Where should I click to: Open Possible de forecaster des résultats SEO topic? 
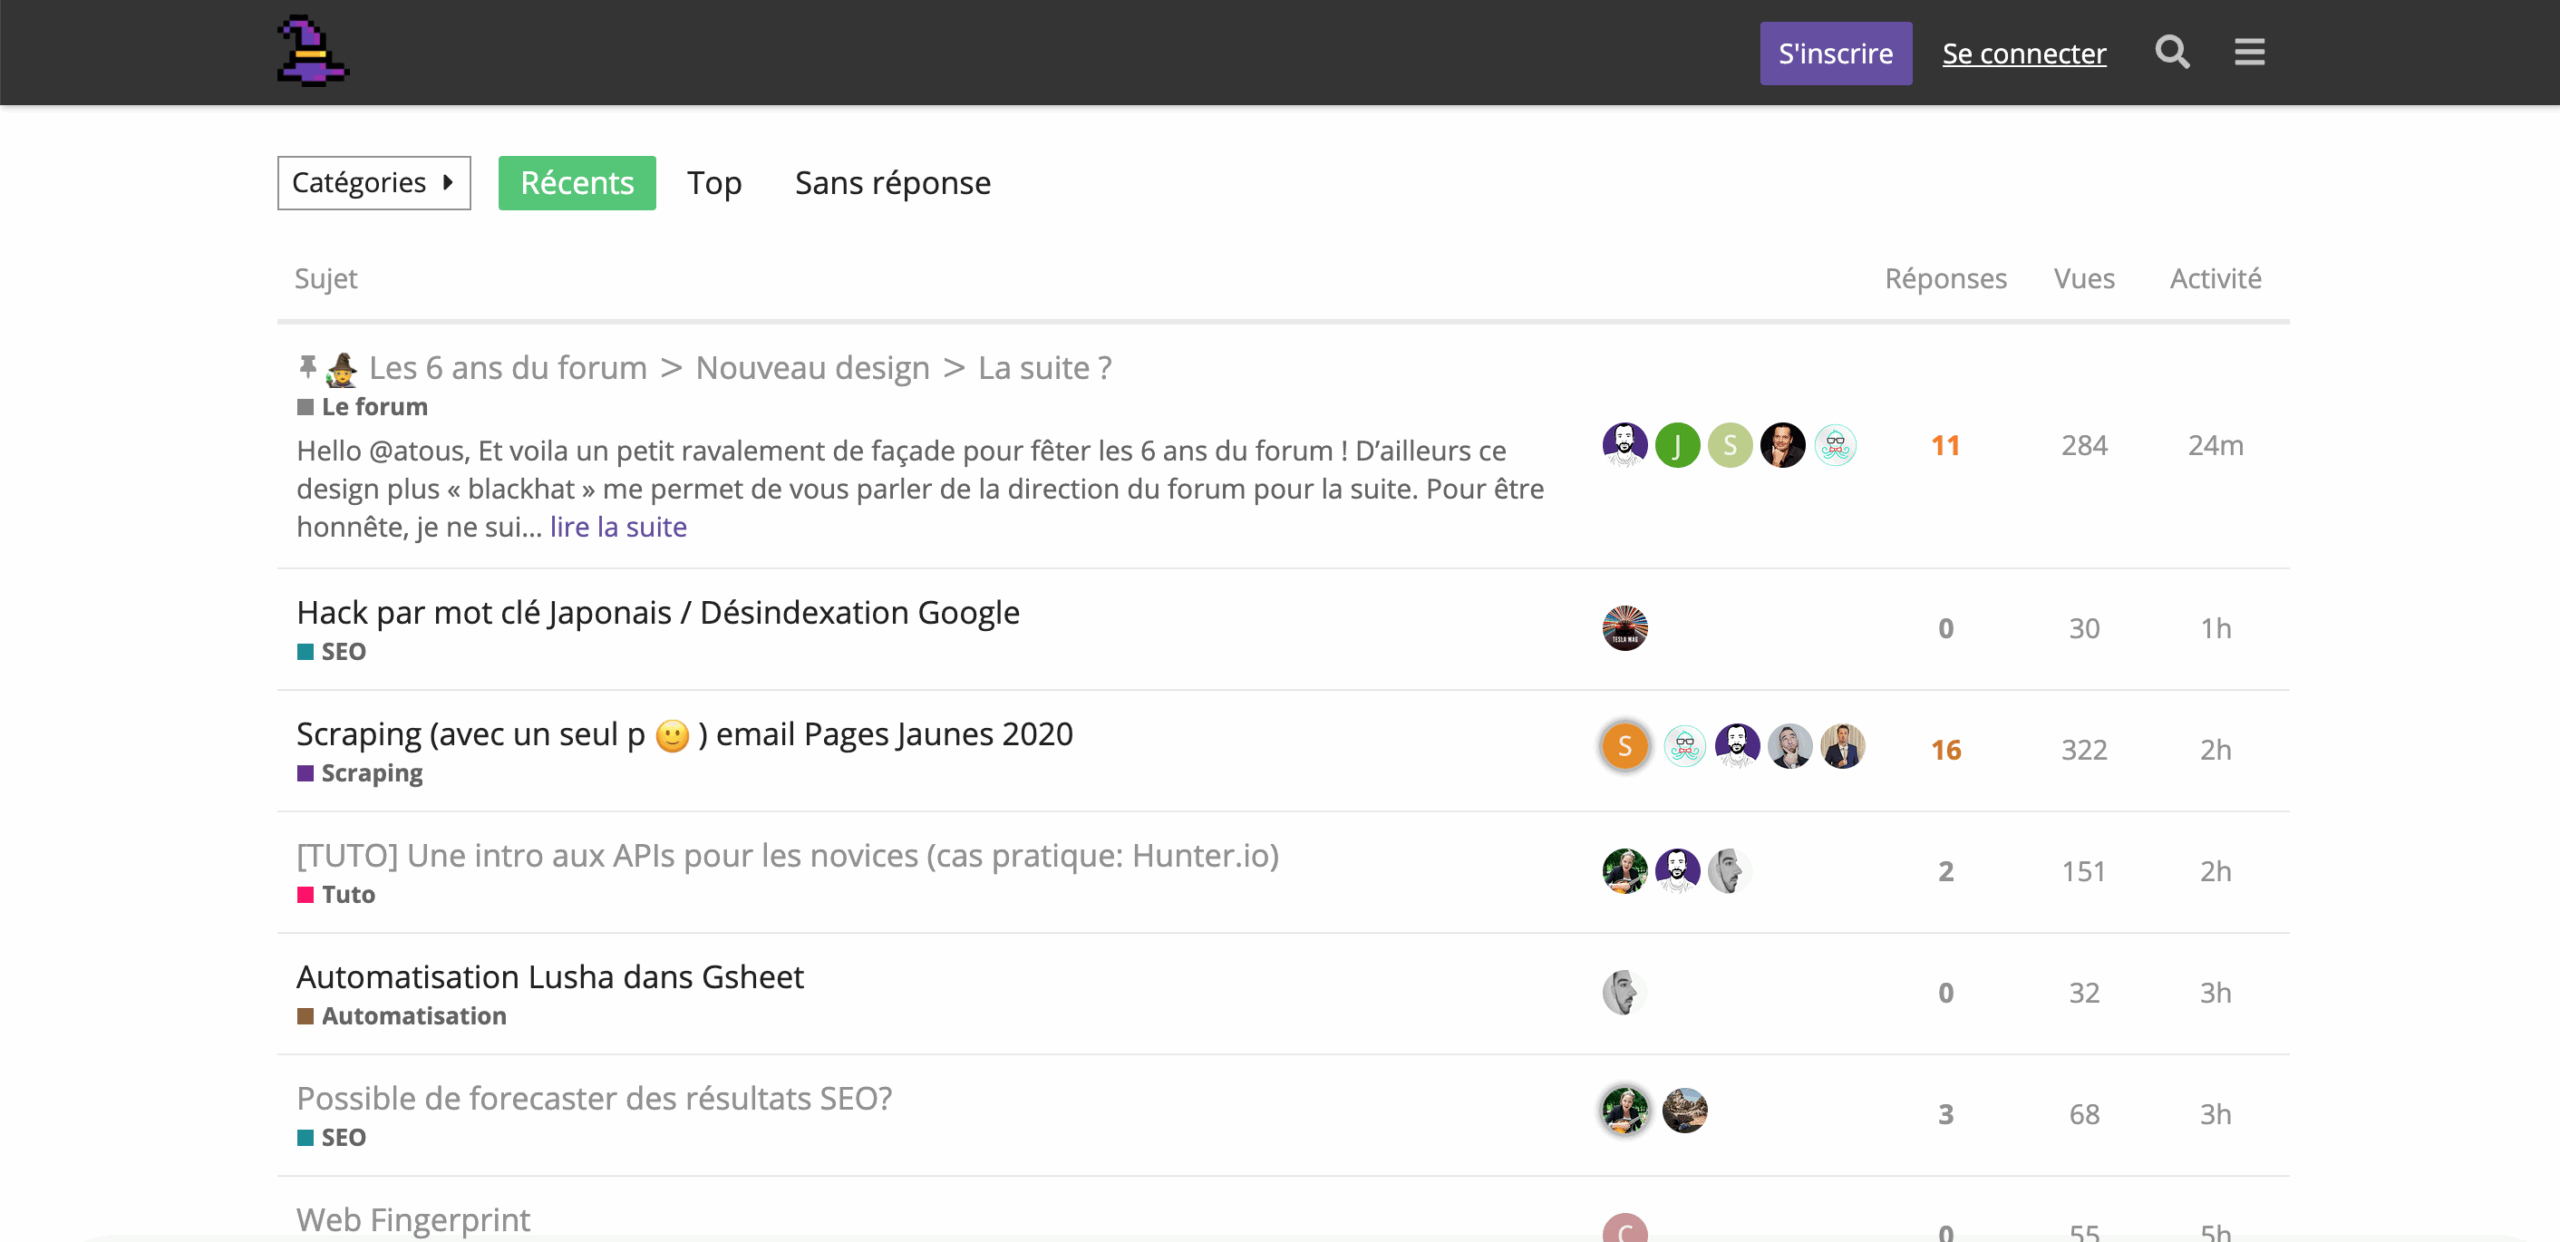(594, 1099)
